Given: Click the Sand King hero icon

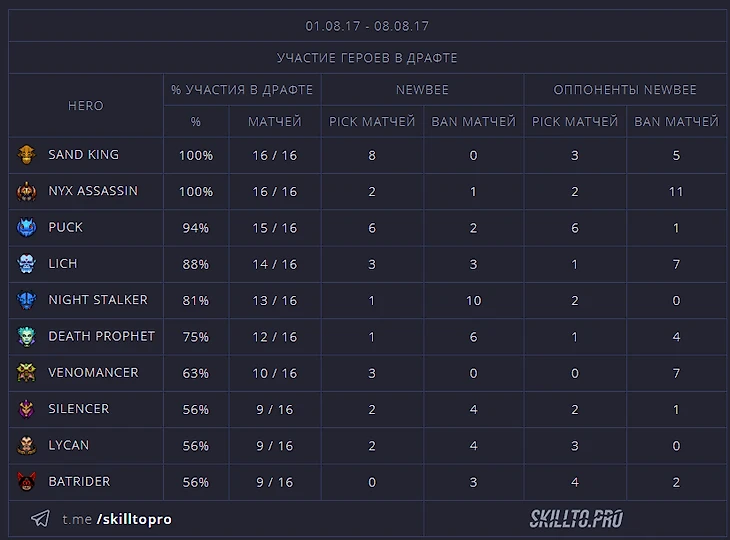Looking at the screenshot, I should (x=27, y=155).
